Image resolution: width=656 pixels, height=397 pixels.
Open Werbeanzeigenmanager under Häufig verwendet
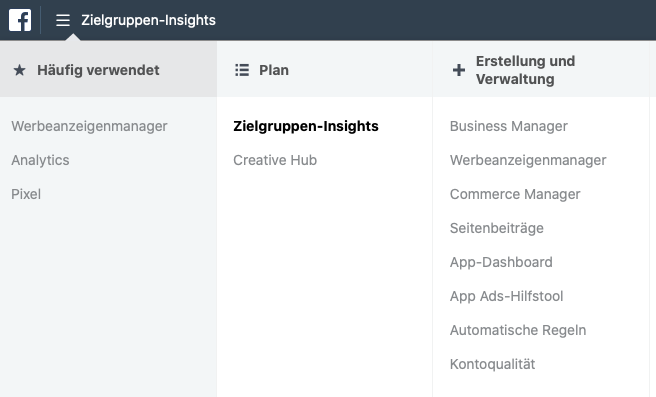(x=89, y=126)
